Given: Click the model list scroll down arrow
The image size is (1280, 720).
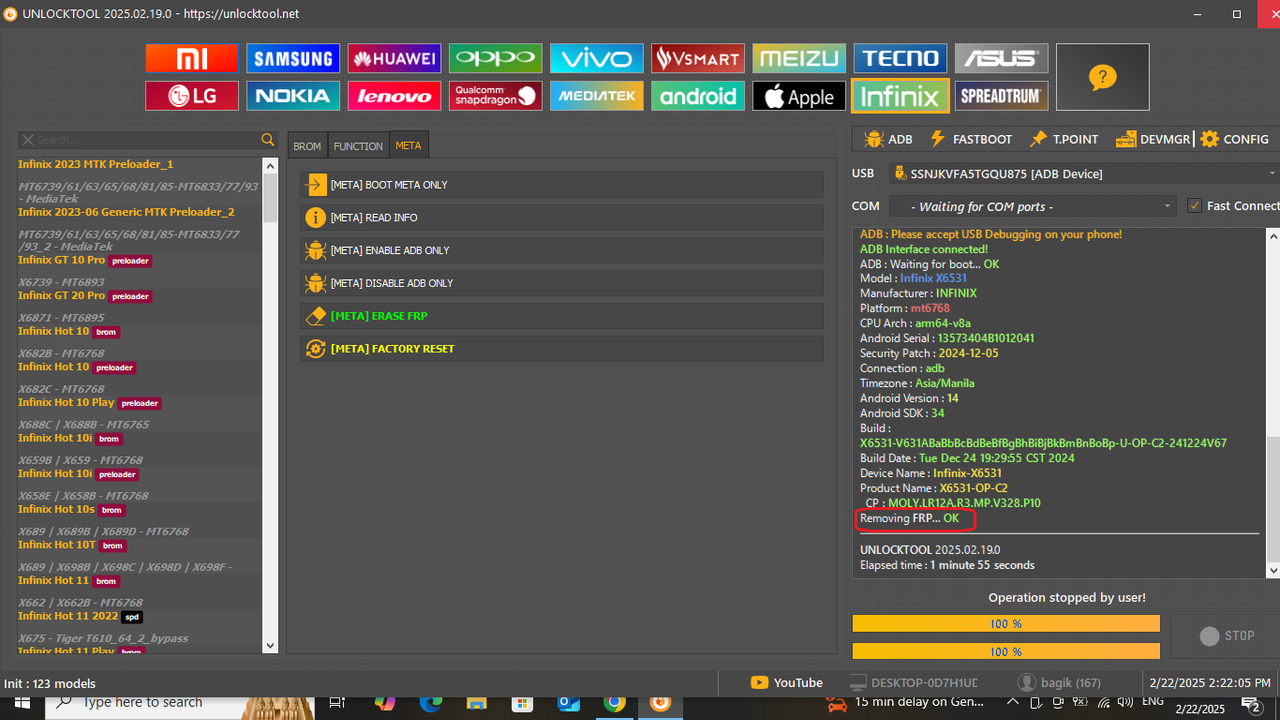Looking at the screenshot, I should pos(270,646).
